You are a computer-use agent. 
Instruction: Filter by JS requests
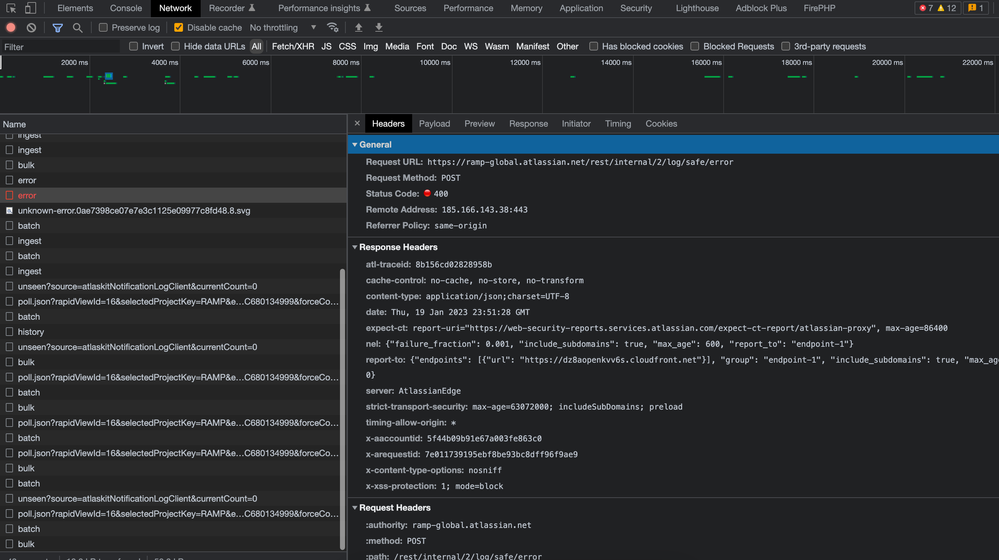[x=326, y=46]
